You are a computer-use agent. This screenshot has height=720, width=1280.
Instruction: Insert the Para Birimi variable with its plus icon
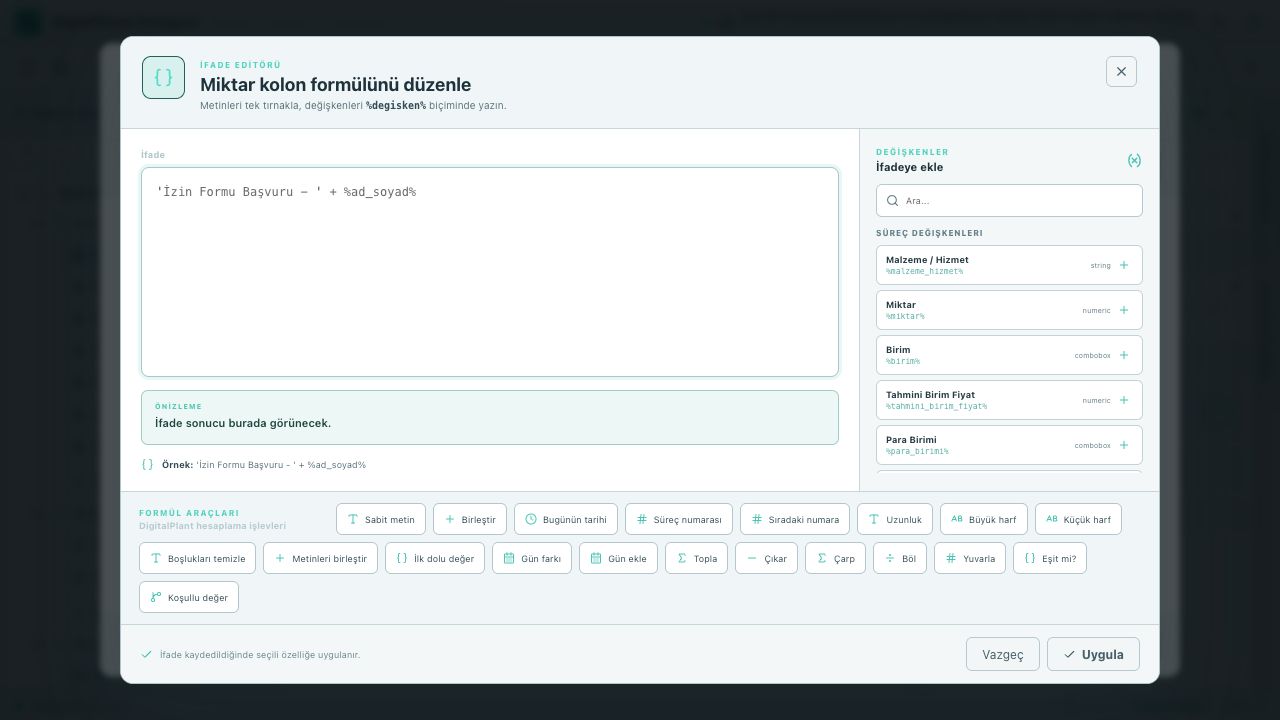tap(1124, 445)
